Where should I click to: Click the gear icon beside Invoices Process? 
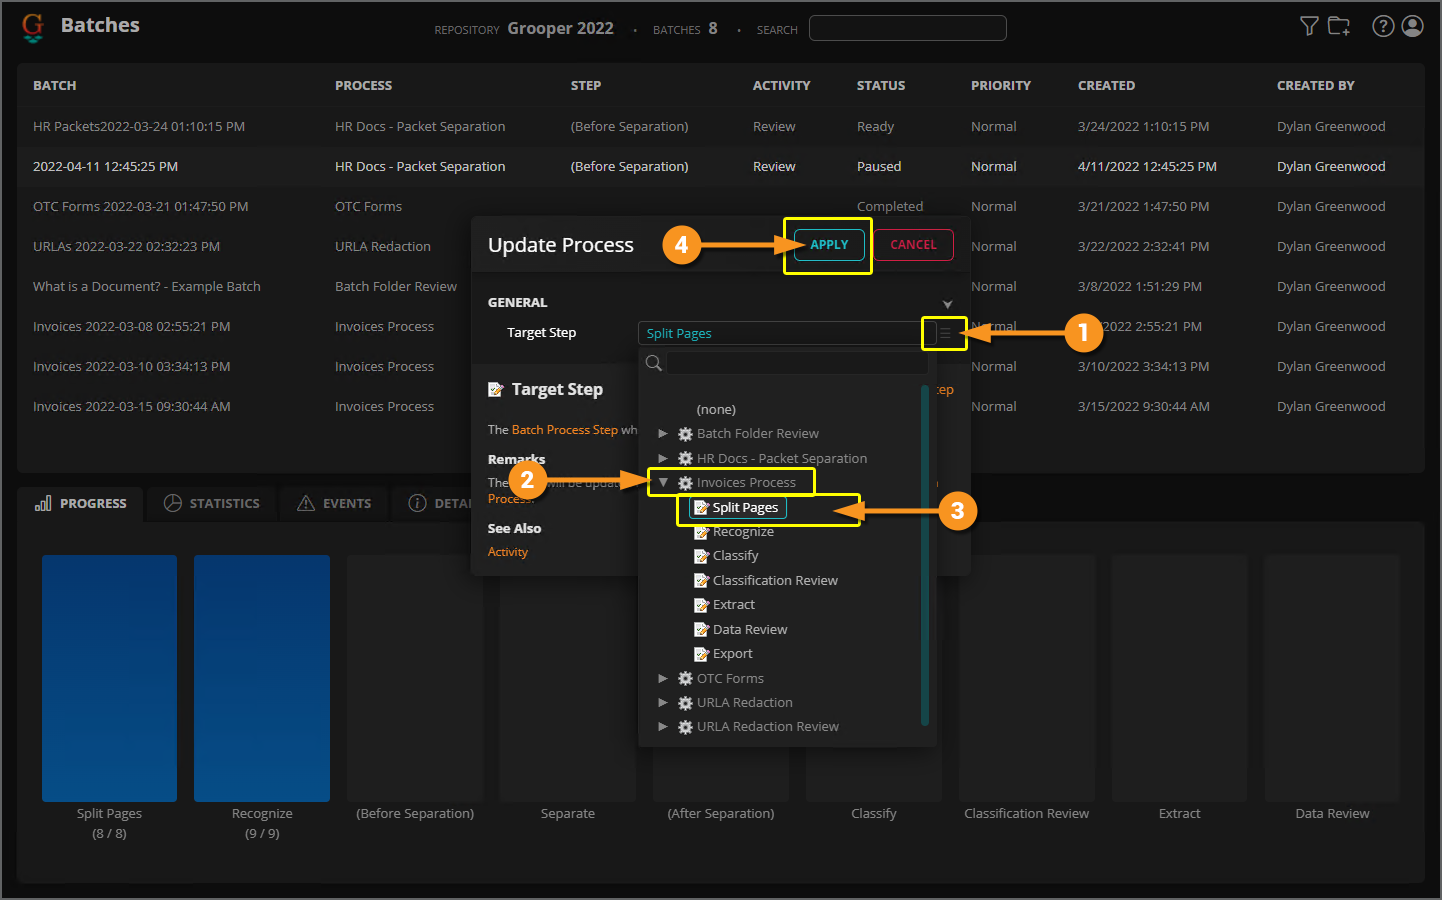click(x=685, y=483)
